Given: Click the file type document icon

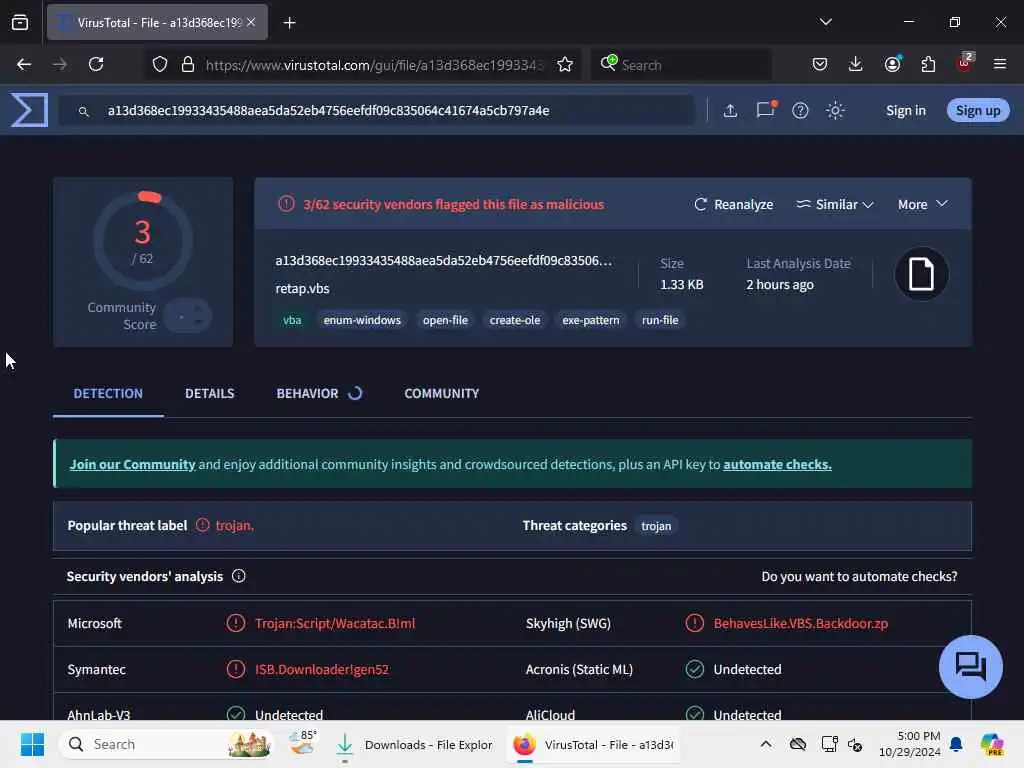Looking at the screenshot, I should tap(921, 274).
